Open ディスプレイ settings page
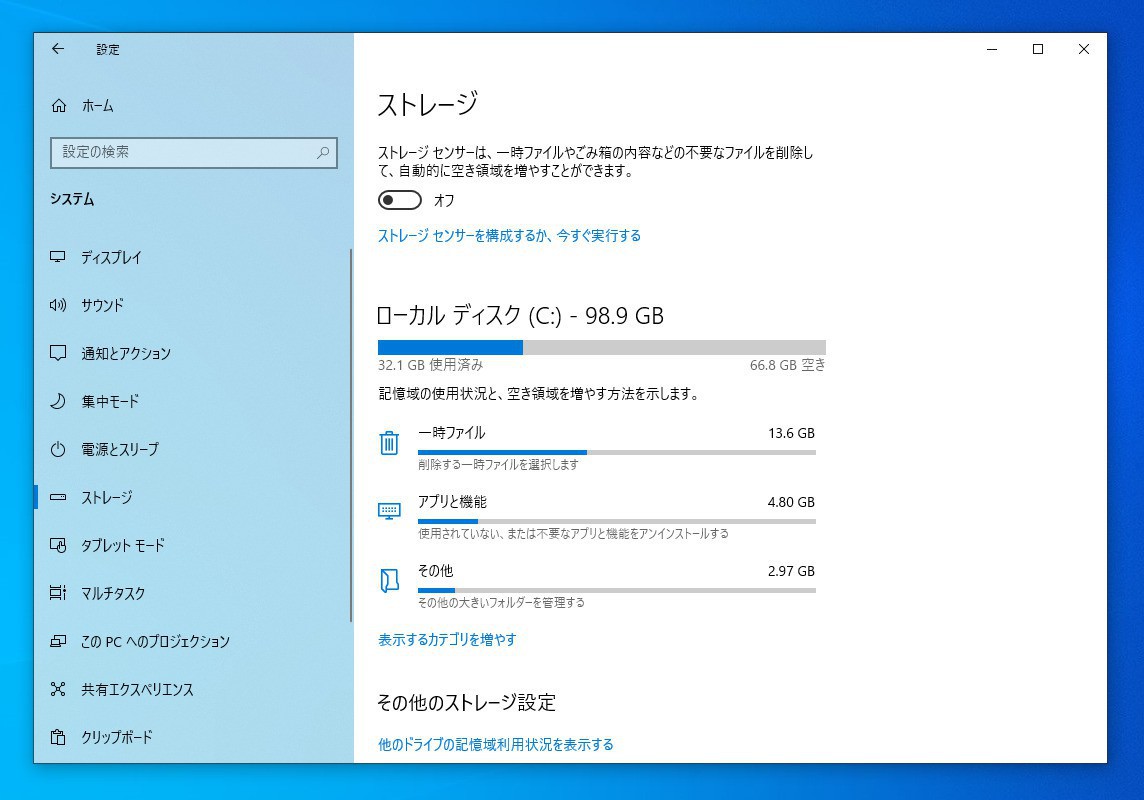The width and height of the screenshot is (1144, 800). click(193, 257)
